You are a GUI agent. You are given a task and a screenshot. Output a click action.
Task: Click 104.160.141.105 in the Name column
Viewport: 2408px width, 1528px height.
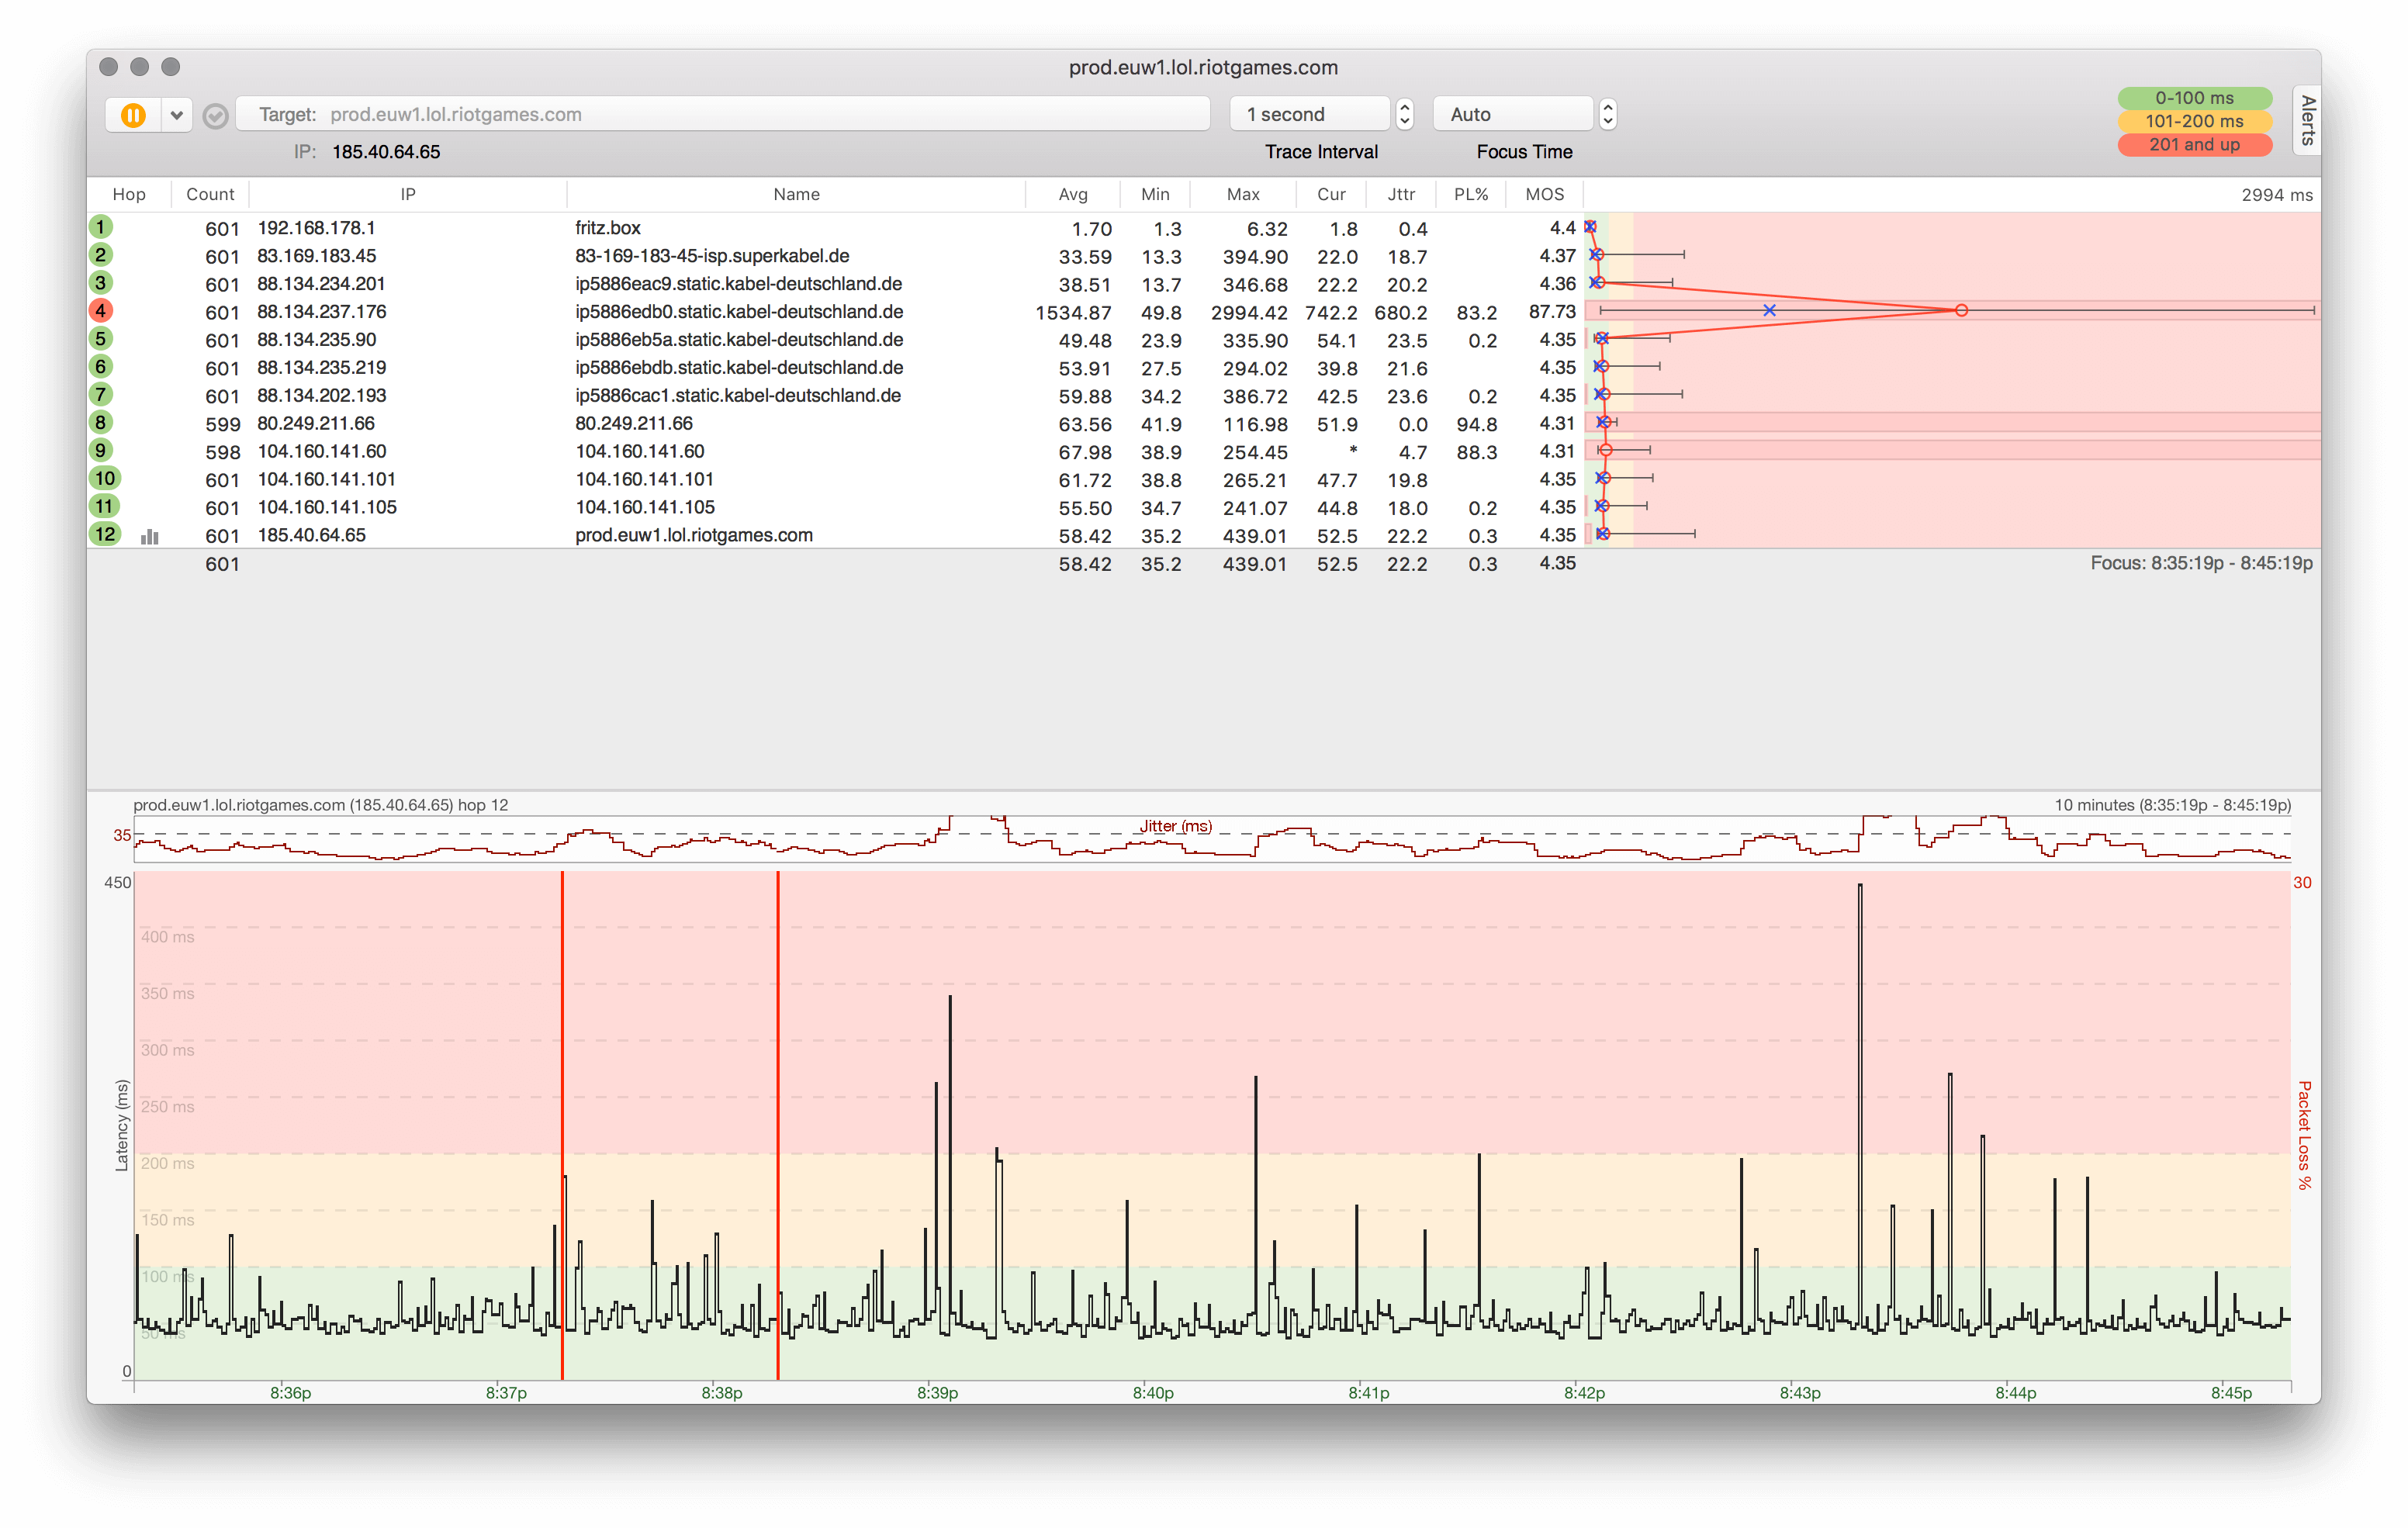click(x=645, y=508)
